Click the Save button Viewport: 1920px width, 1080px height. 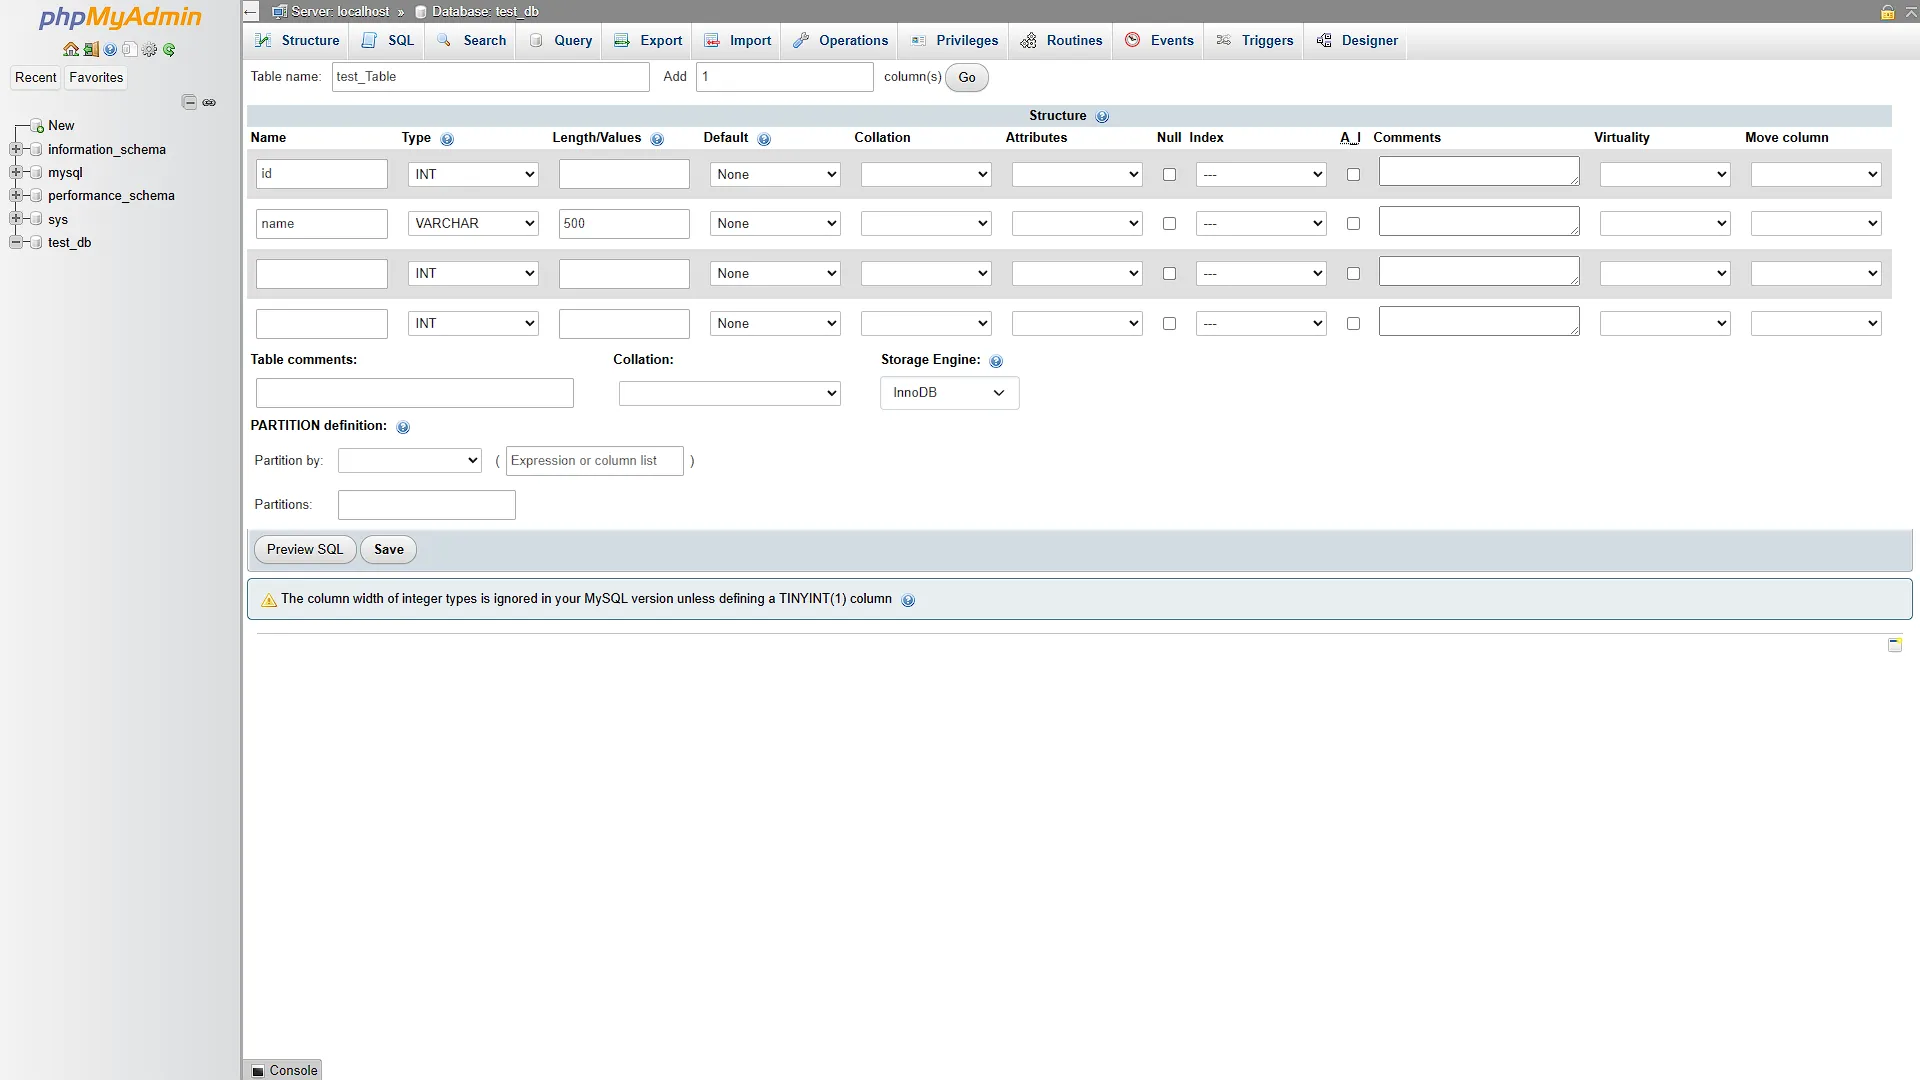(389, 550)
